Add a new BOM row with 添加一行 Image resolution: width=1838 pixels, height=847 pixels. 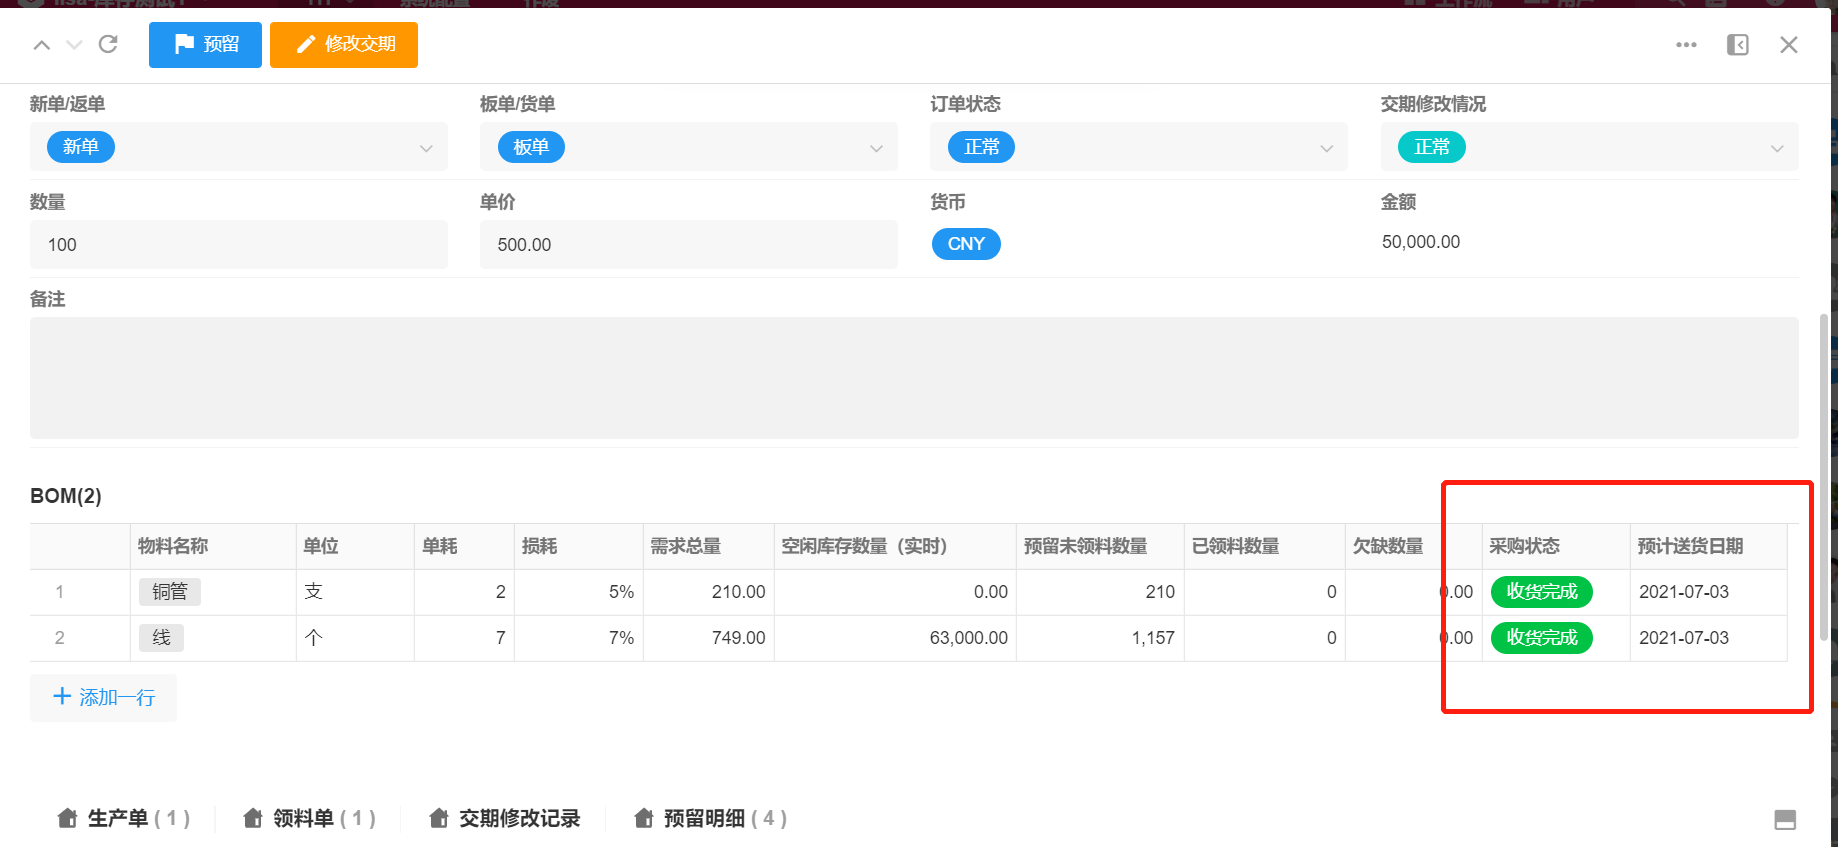point(104,697)
